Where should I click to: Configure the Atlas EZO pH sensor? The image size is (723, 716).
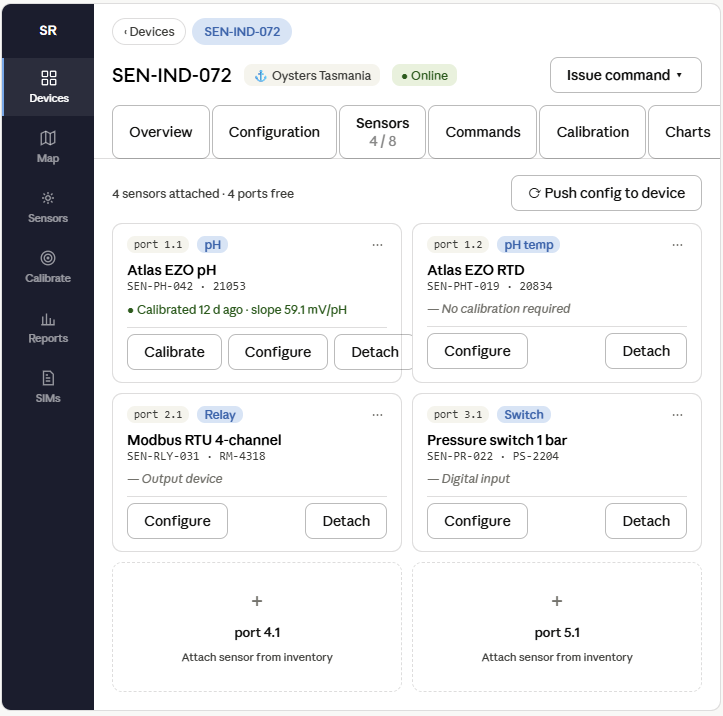pyautogui.click(x=278, y=352)
